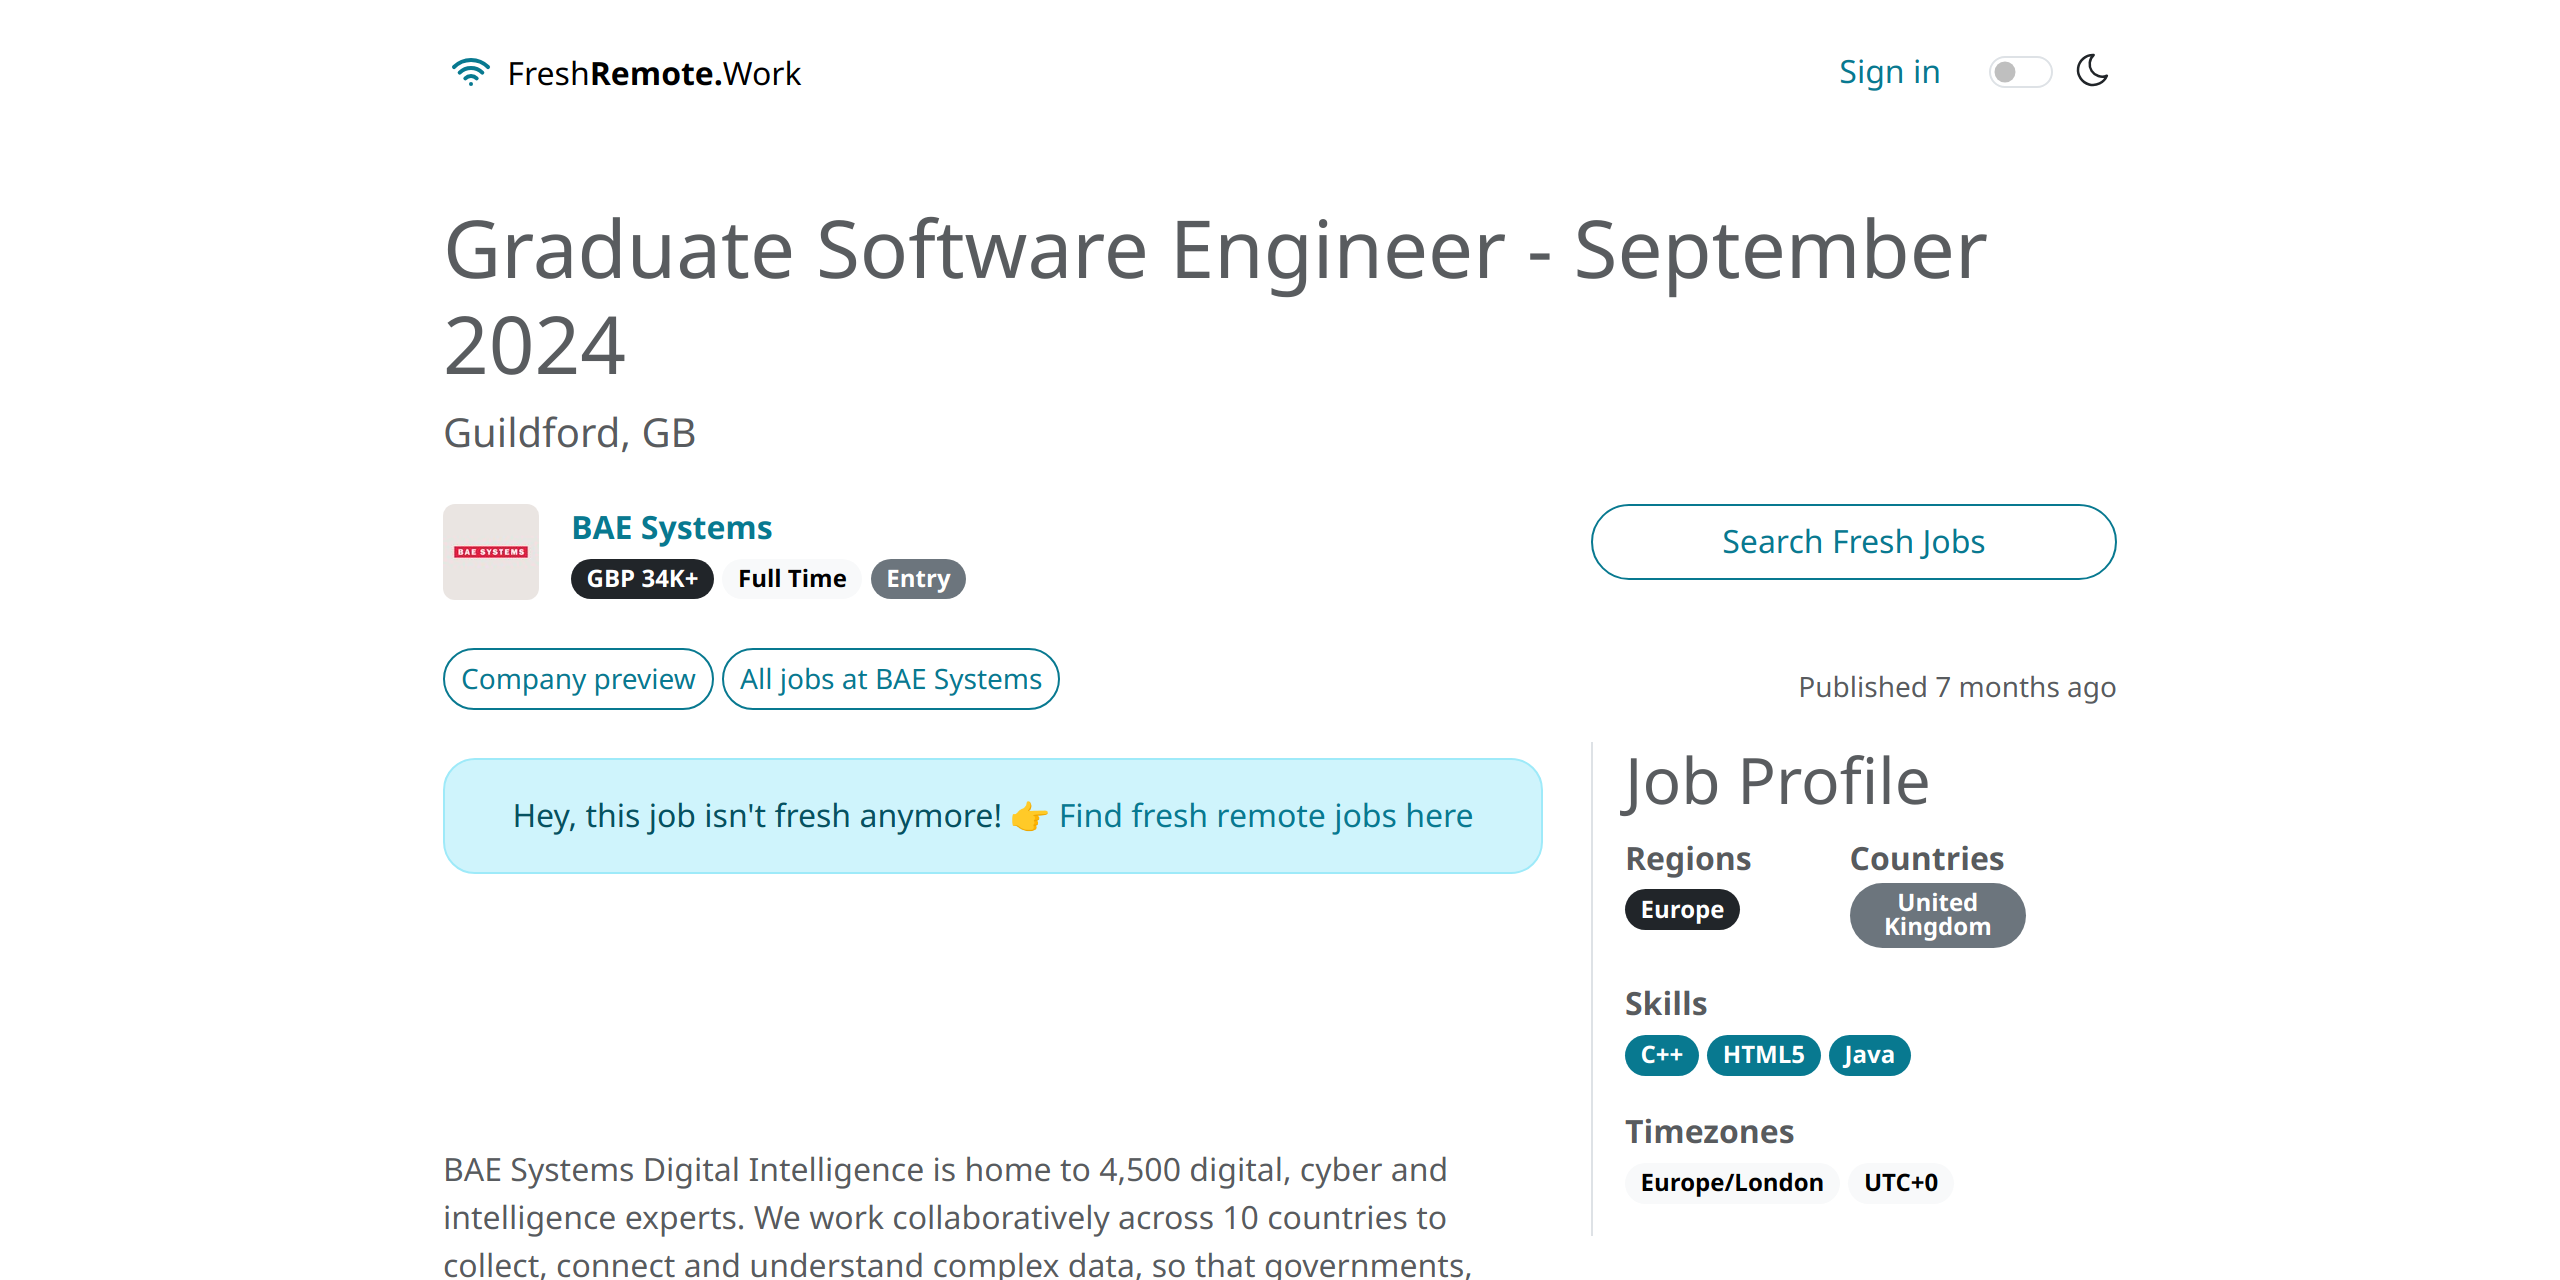
Task: Click the HTML5 skill tag
Action: (1763, 1053)
